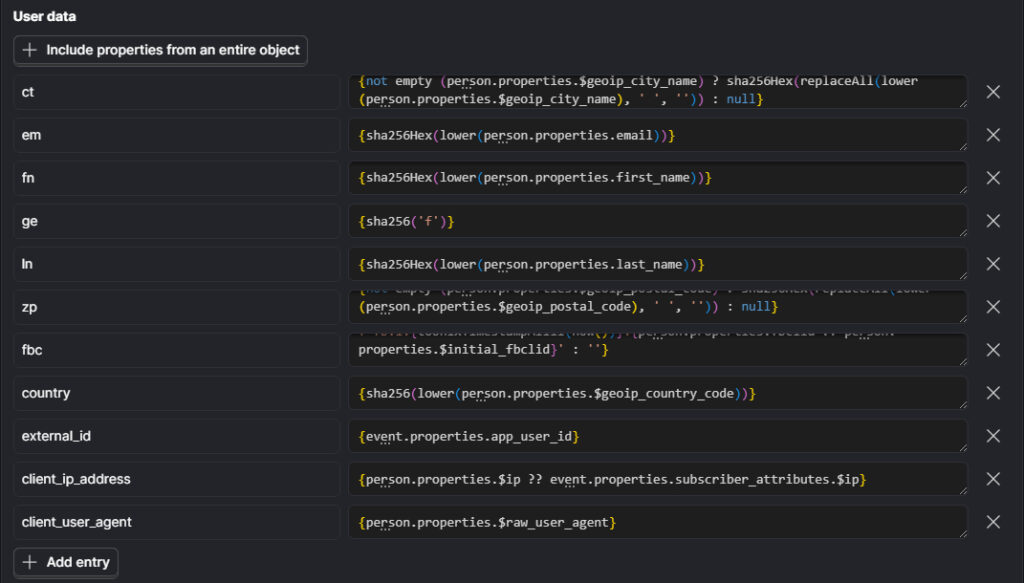Remove the fbc entry
The height and width of the screenshot is (583, 1024).
tap(993, 350)
